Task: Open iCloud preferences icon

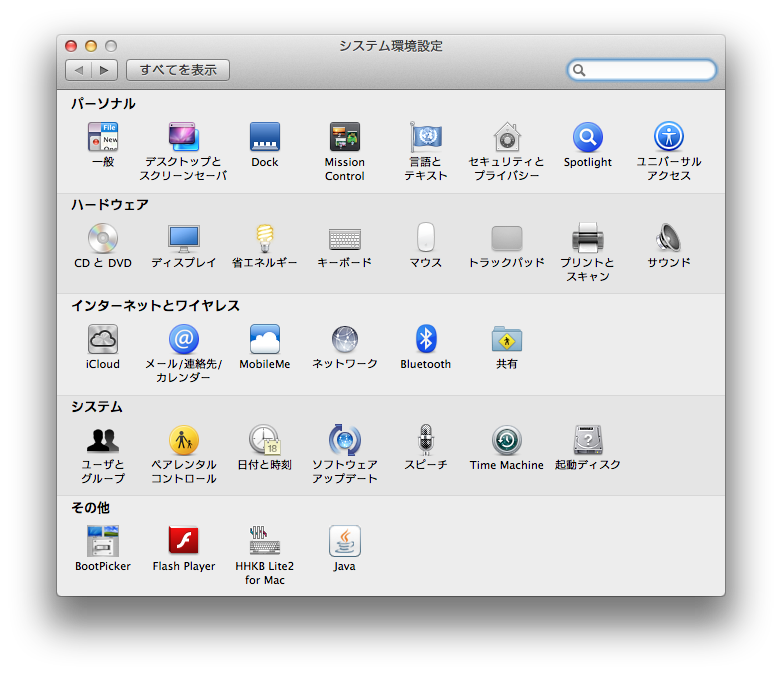Action: coord(103,339)
